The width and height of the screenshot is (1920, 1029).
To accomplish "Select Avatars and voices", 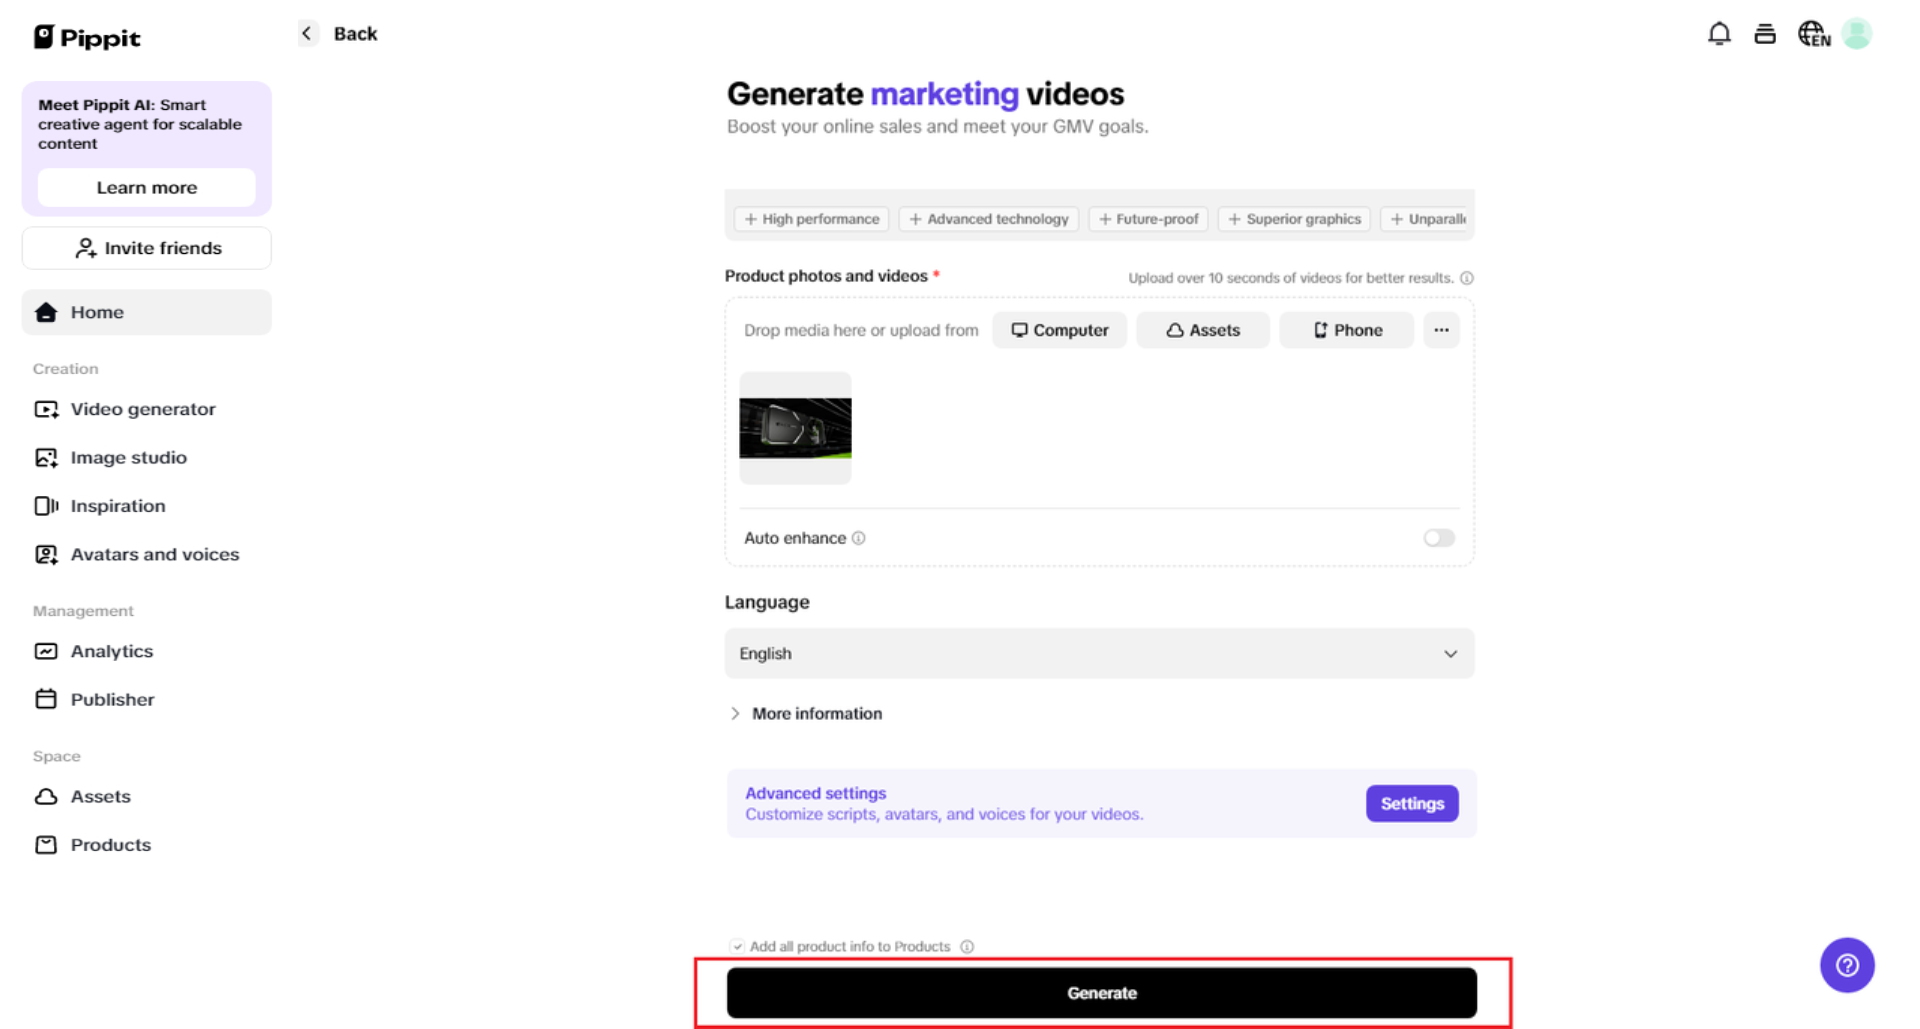I will (x=154, y=554).
